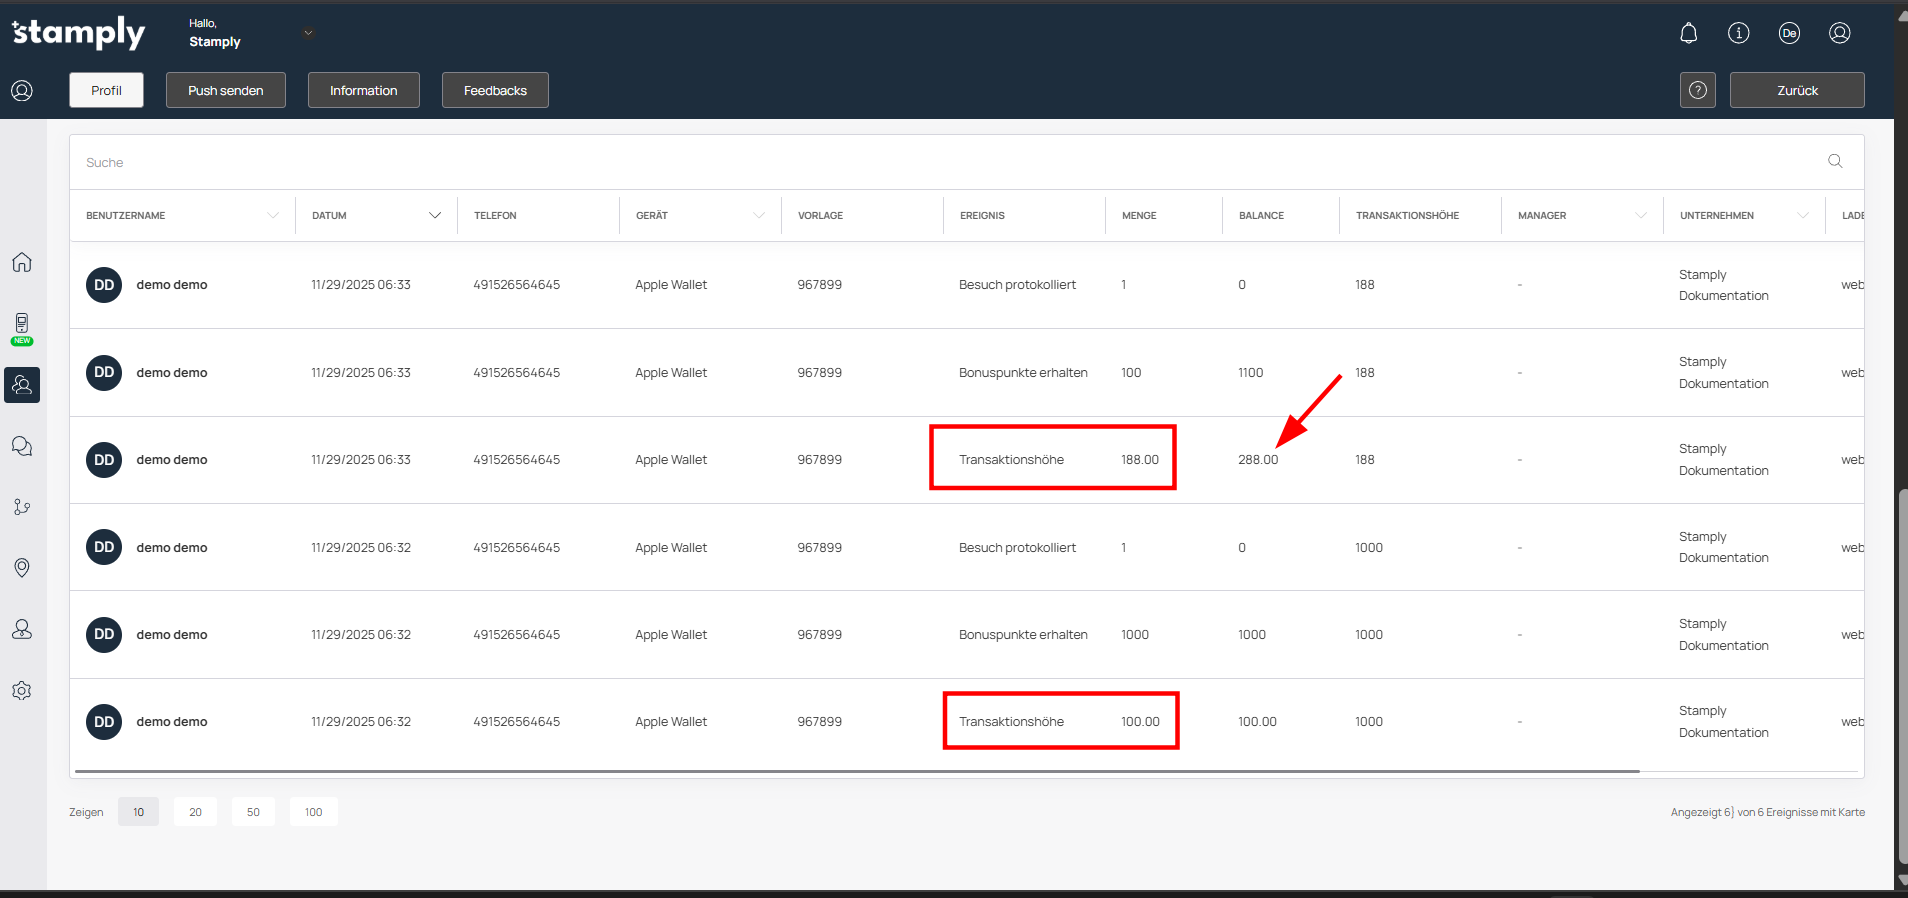Click the home icon in sidebar
1908x898 pixels.
(22, 262)
